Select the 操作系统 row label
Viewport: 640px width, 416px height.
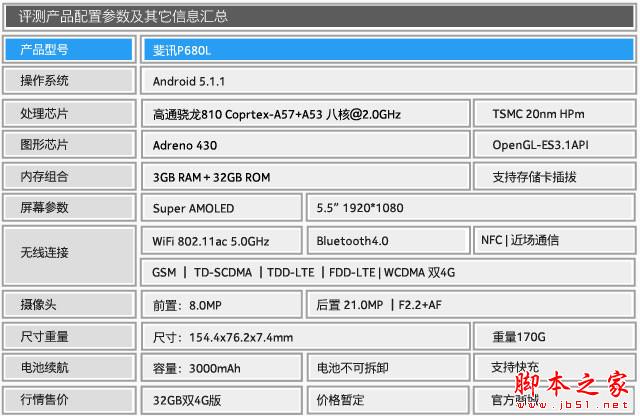pyautogui.click(x=69, y=81)
